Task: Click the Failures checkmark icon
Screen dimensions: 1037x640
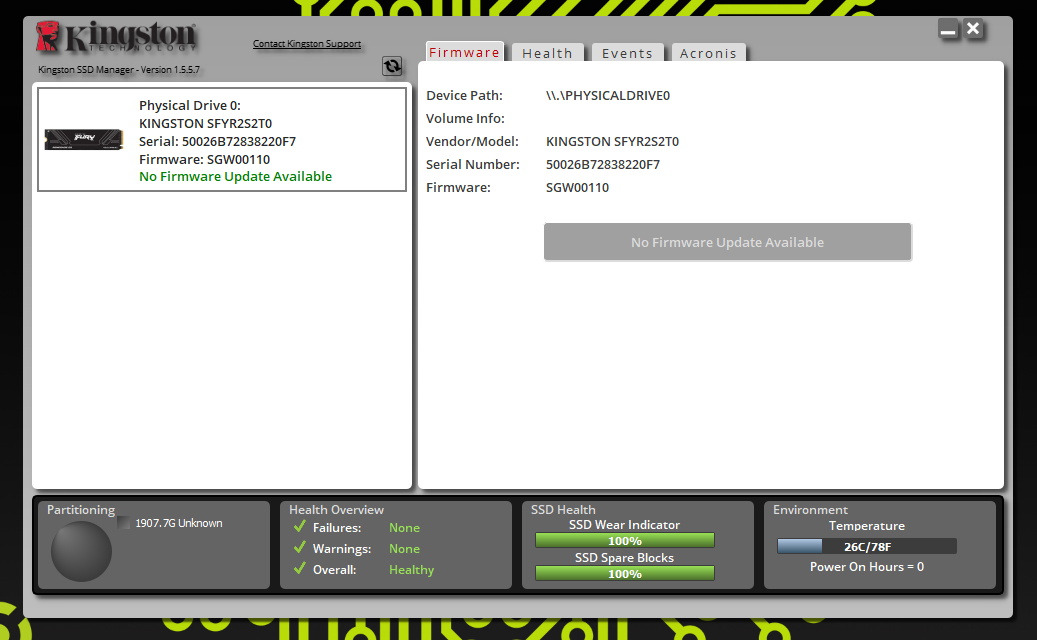Action: click(300, 526)
